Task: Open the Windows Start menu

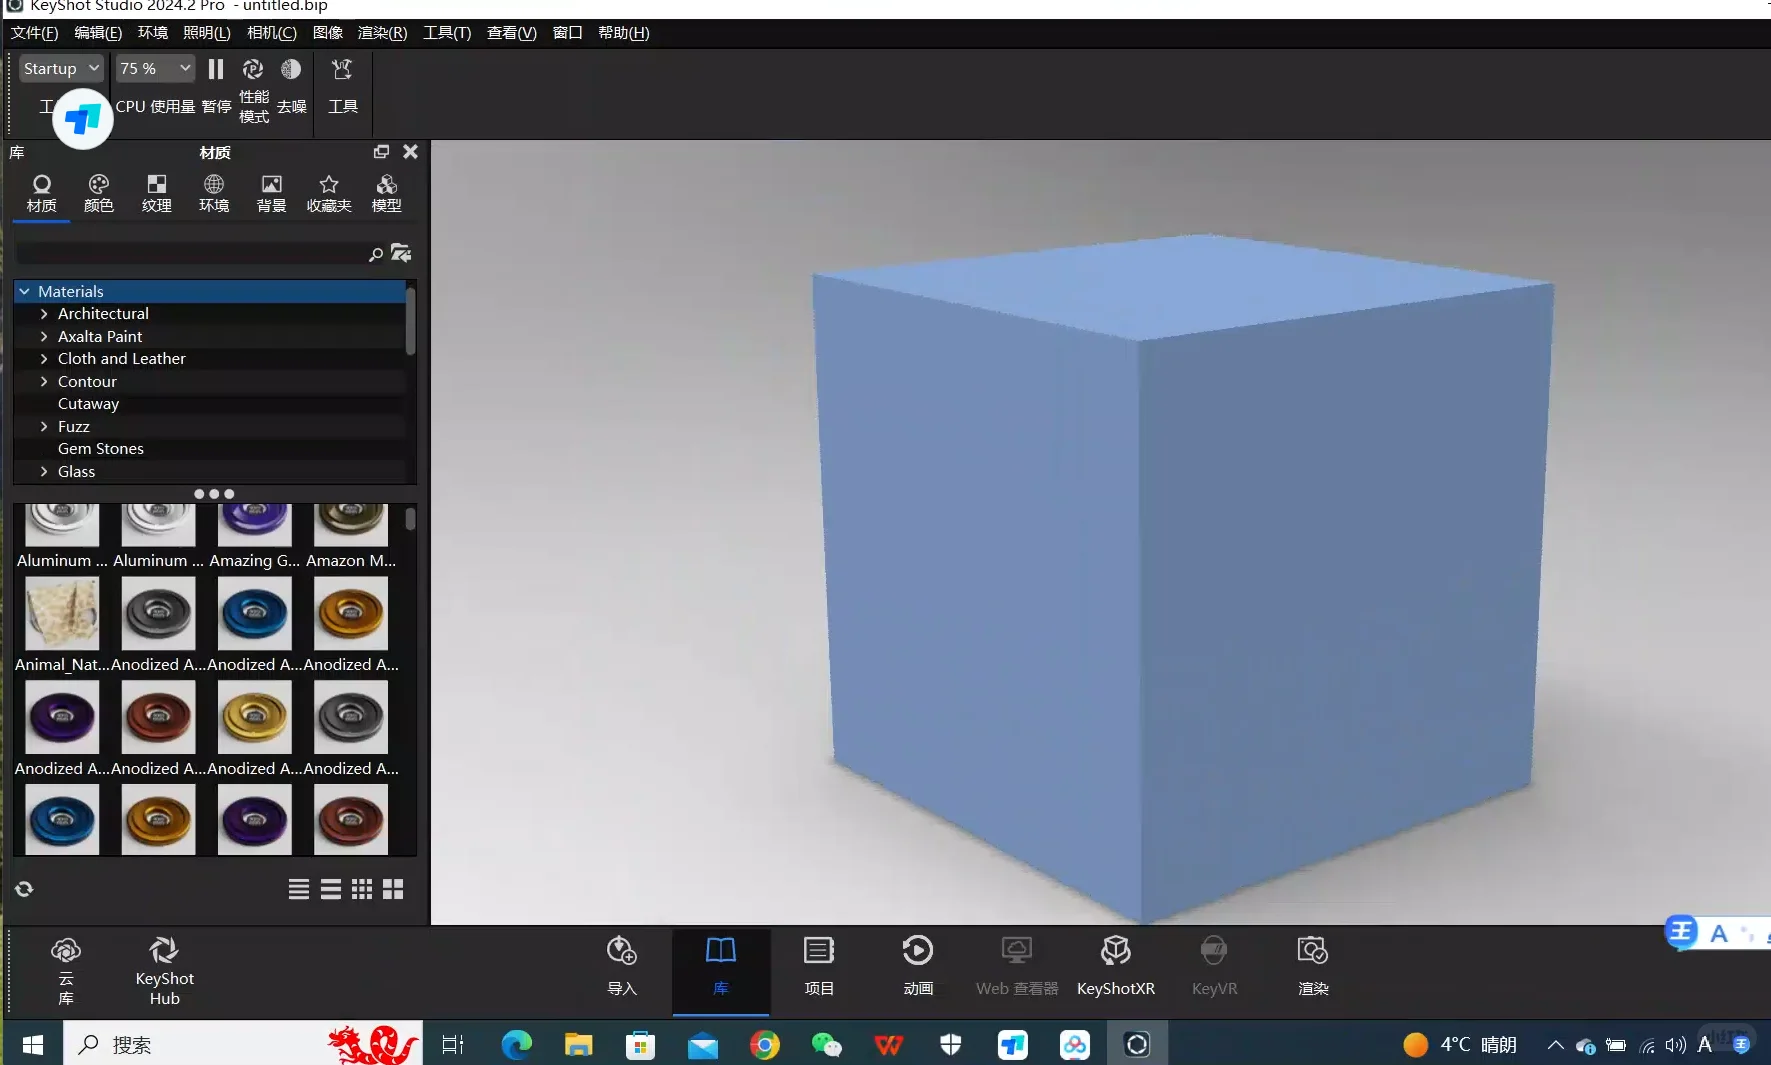Action: click(33, 1045)
